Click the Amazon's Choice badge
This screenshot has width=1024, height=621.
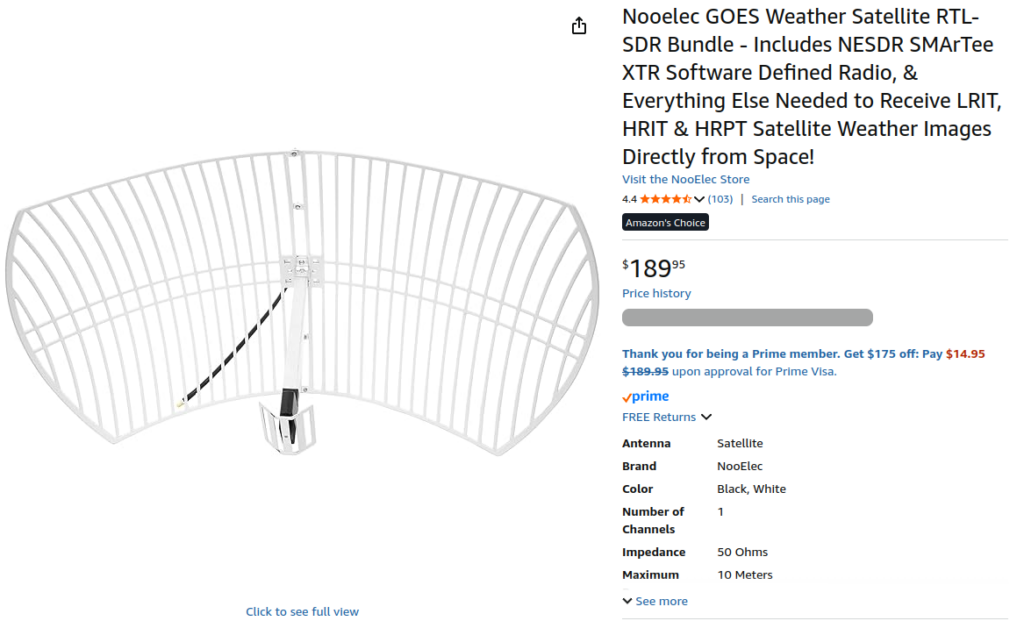pos(665,223)
